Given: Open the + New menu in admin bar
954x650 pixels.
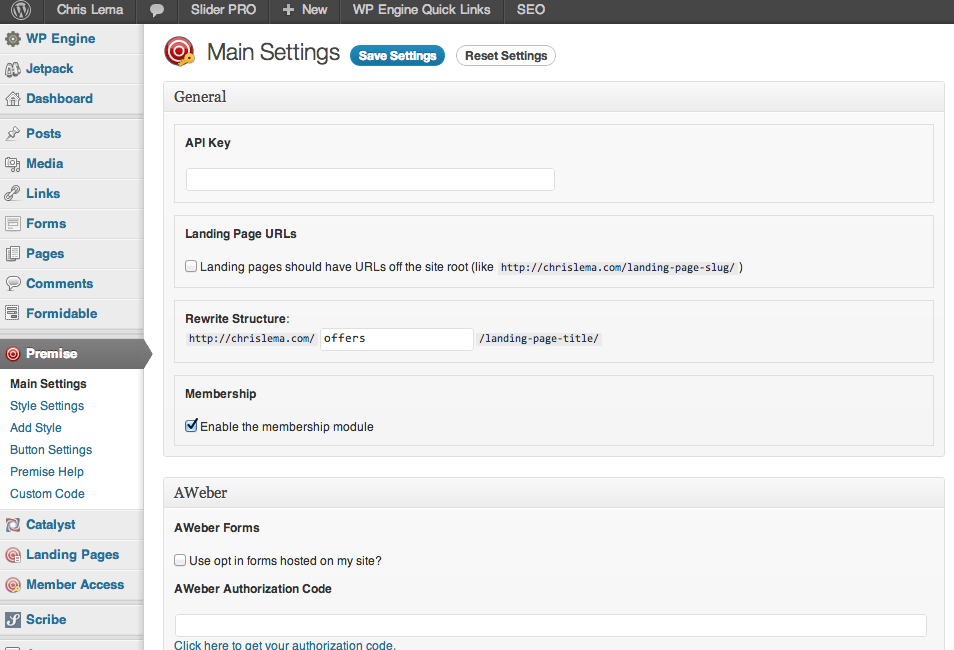Looking at the screenshot, I should click(x=305, y=10).
